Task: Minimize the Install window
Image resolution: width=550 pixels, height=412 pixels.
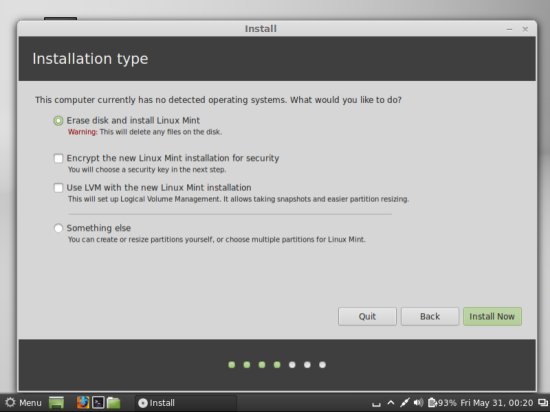Action: 509,29
